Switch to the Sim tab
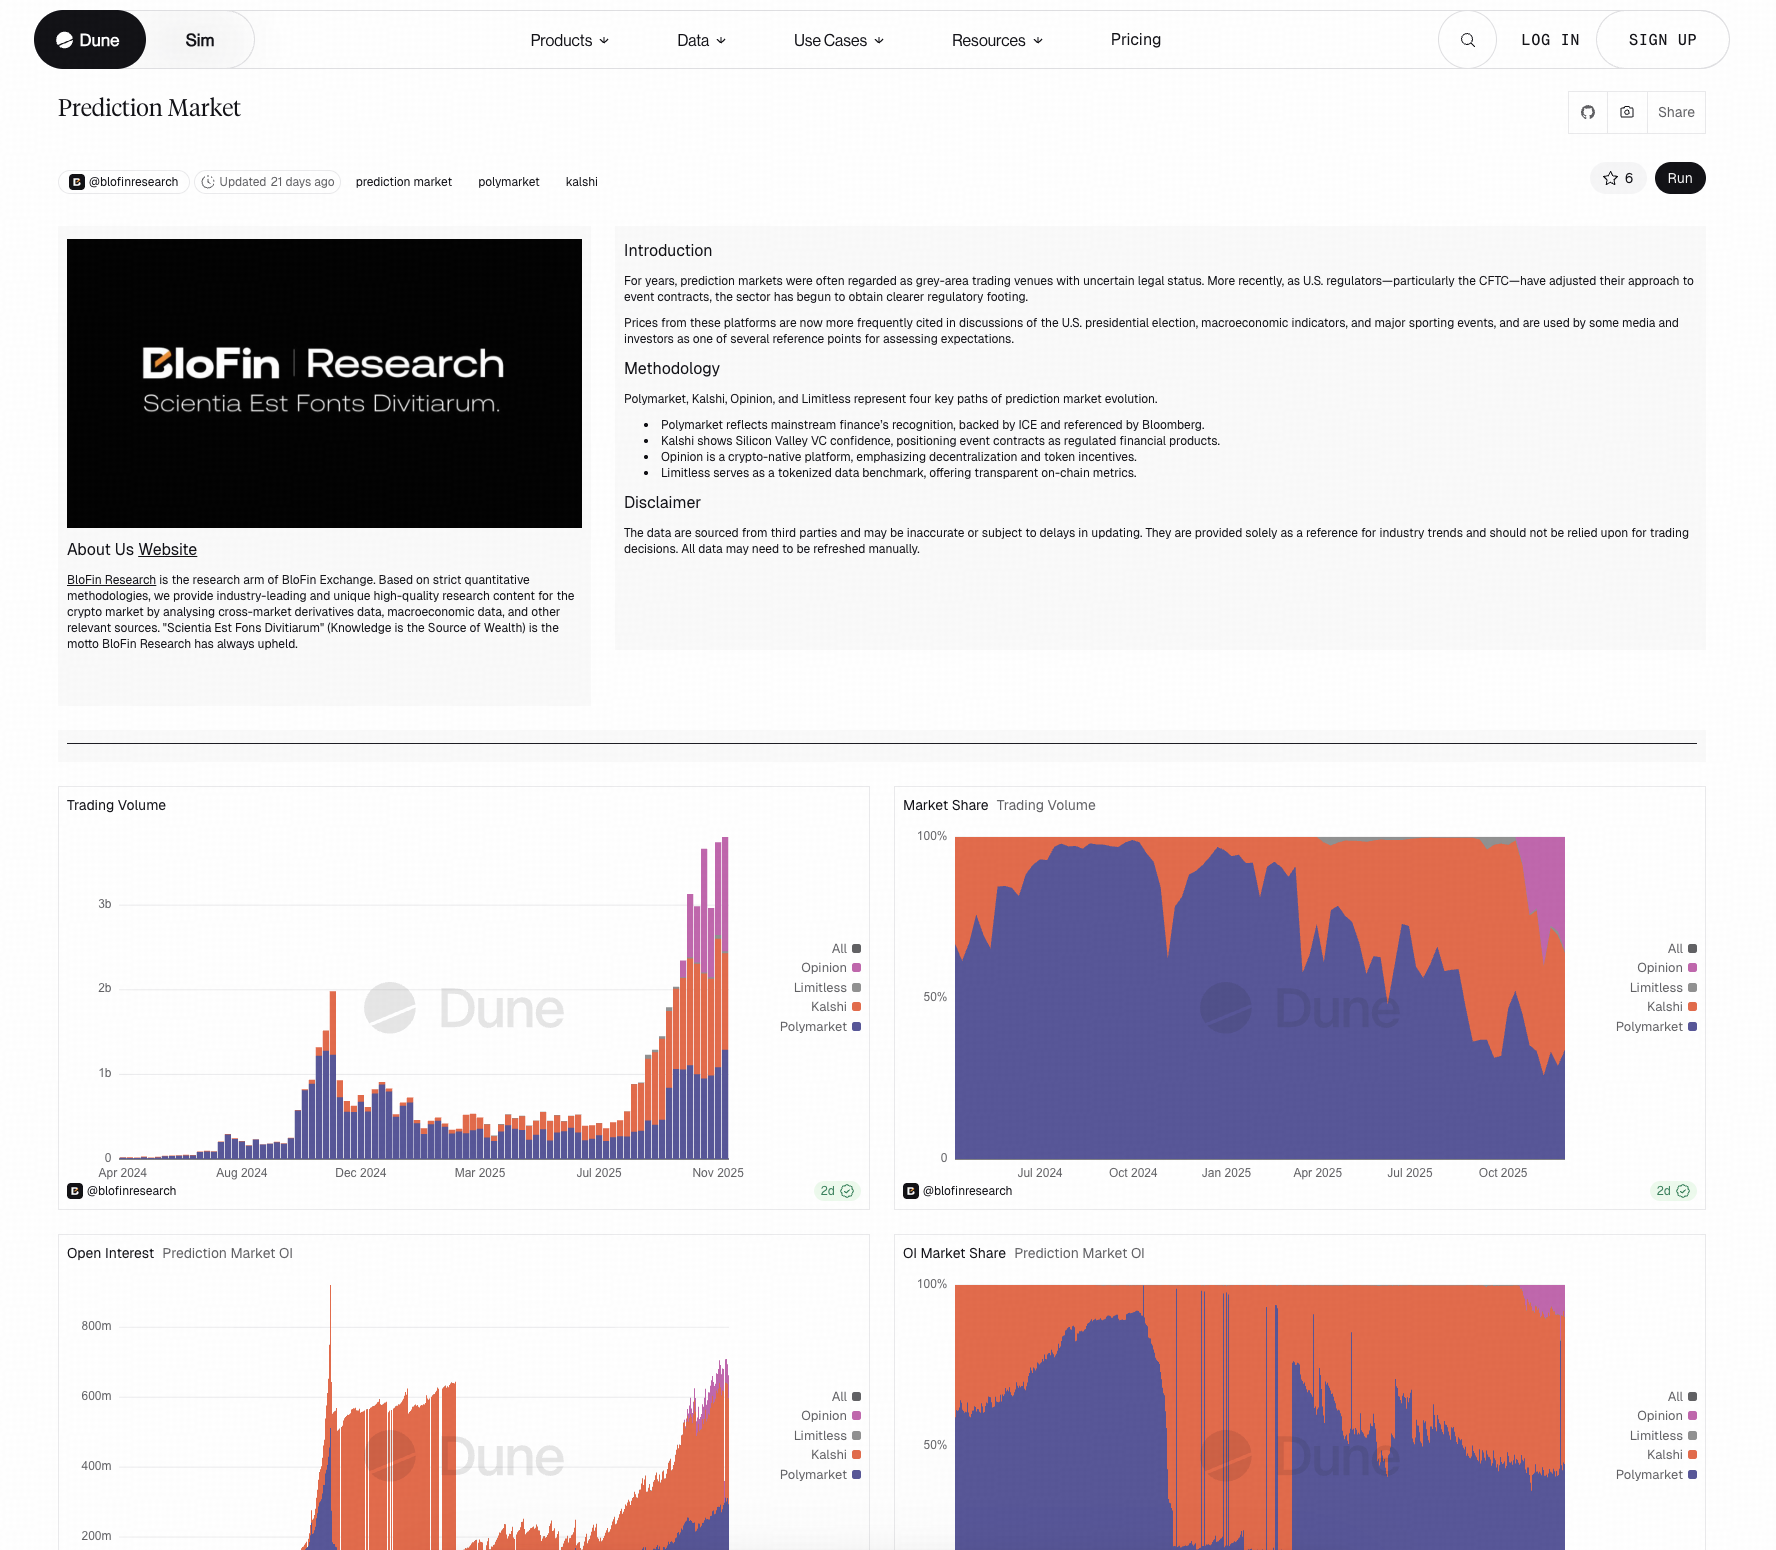The image size is (1776, 1550). (199, 40)
